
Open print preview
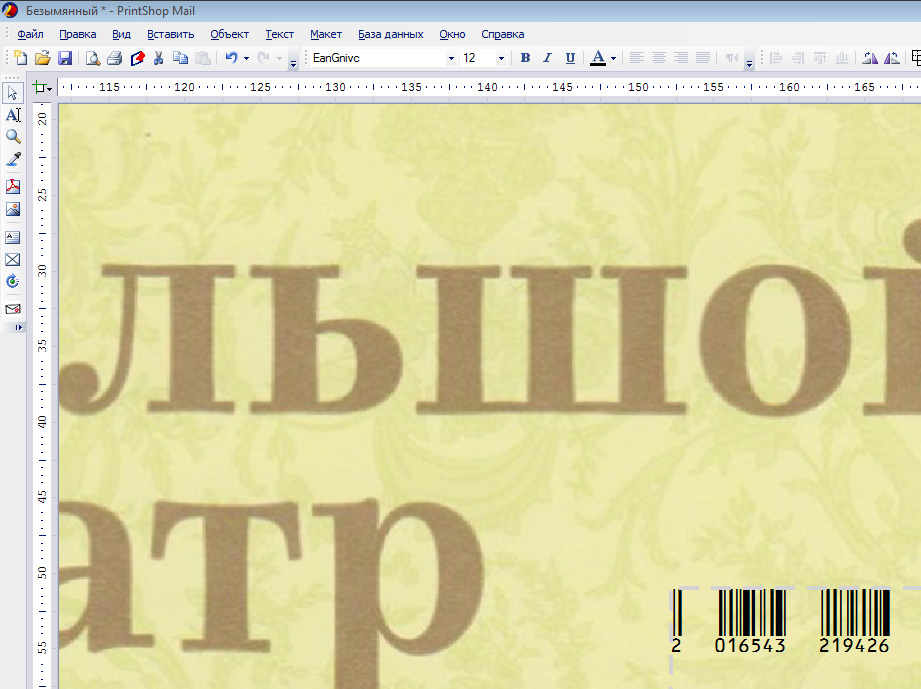point(93,58)
